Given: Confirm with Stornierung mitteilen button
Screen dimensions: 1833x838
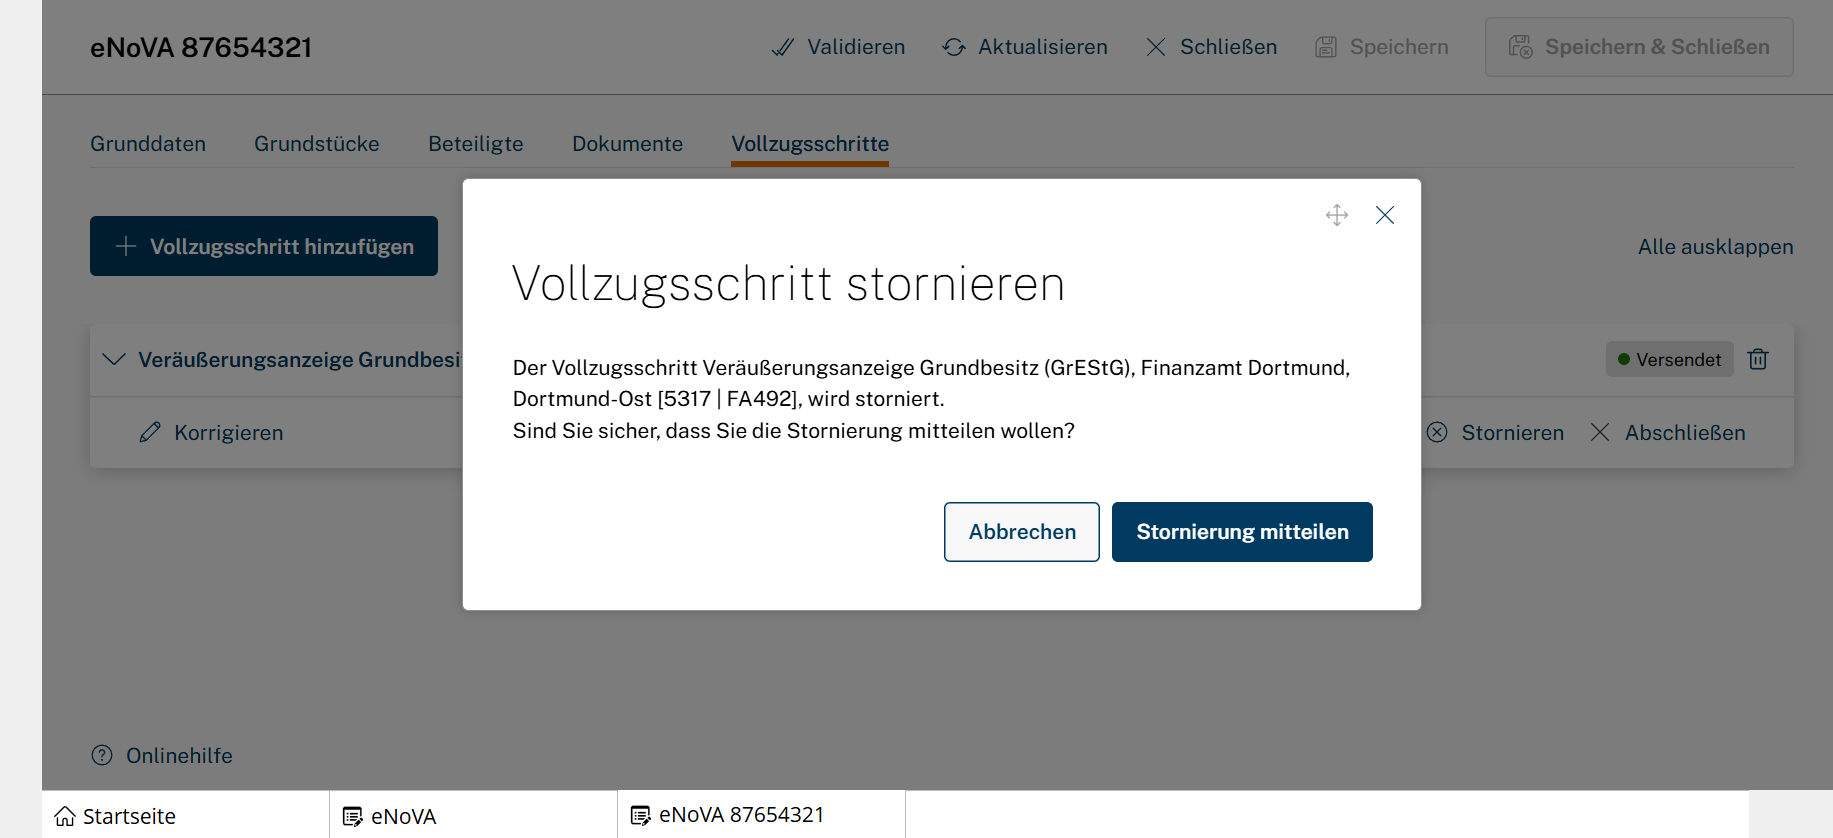Looking at the screenshot, I should pos(1241,532).
